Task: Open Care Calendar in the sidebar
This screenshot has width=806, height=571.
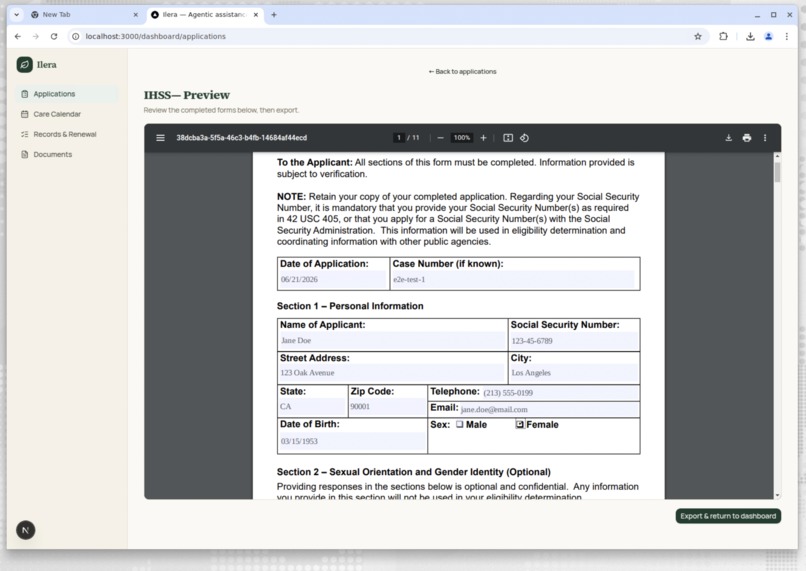Action: 67,114
